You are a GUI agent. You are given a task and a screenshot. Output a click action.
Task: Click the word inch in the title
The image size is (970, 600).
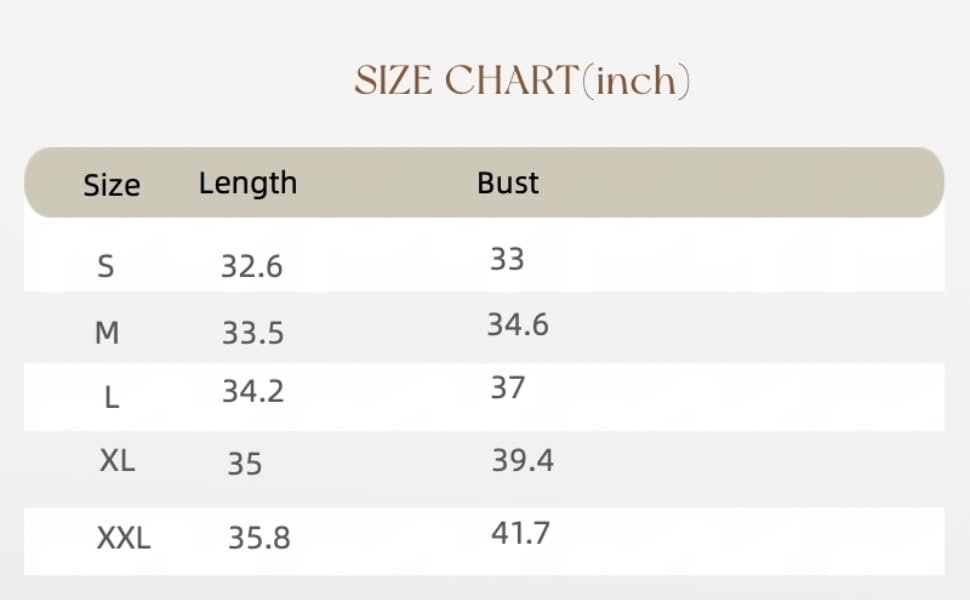[x=636, y=80]
